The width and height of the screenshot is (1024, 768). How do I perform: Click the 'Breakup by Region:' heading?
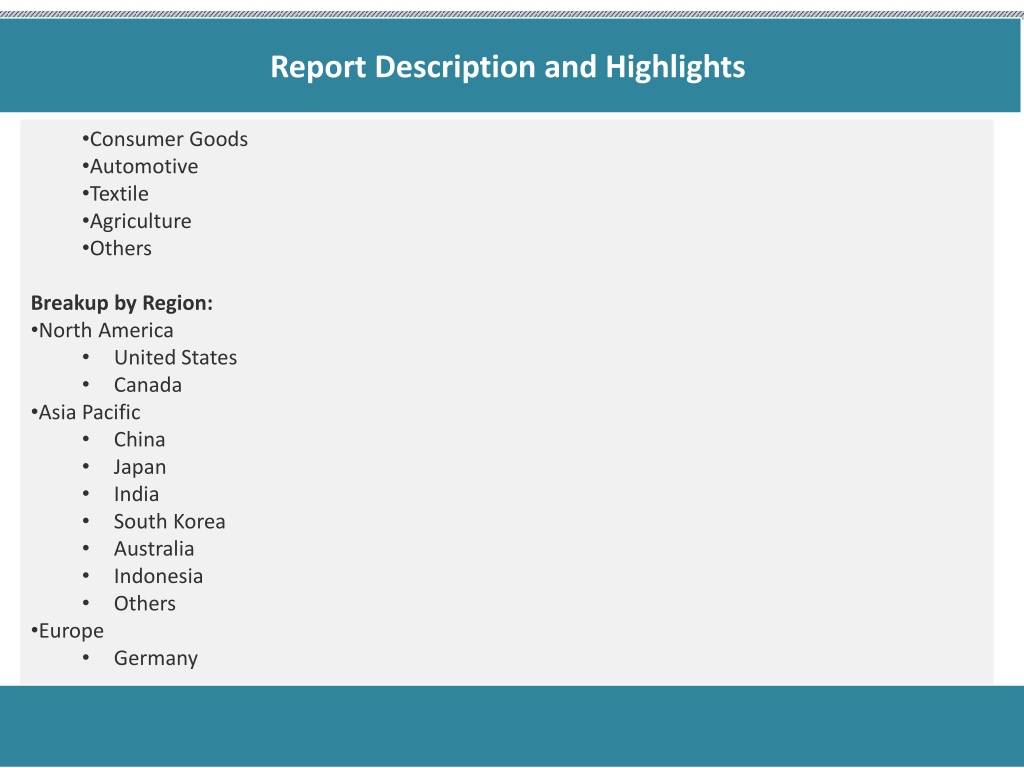[x=122, y=303]
